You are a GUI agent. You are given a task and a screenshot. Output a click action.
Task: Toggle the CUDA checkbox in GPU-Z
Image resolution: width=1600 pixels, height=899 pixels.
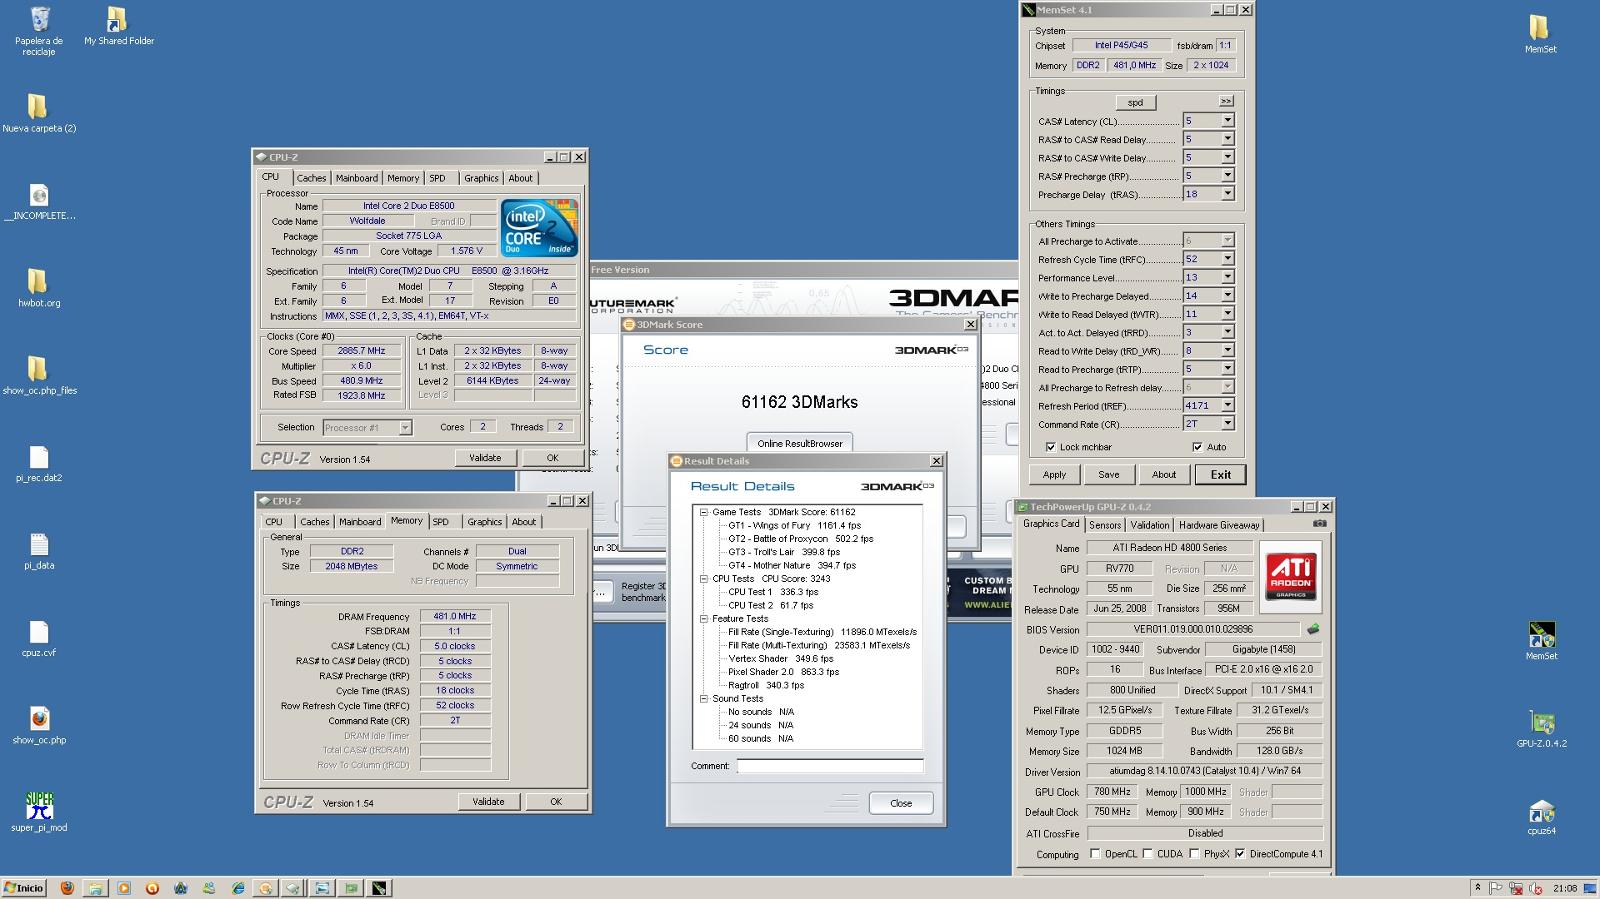click(1147, 854)
